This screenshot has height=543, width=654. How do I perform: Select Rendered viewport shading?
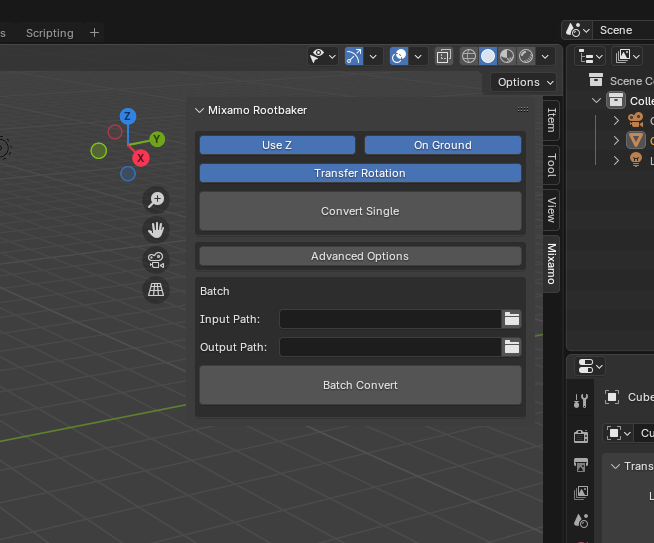point(526,56)
